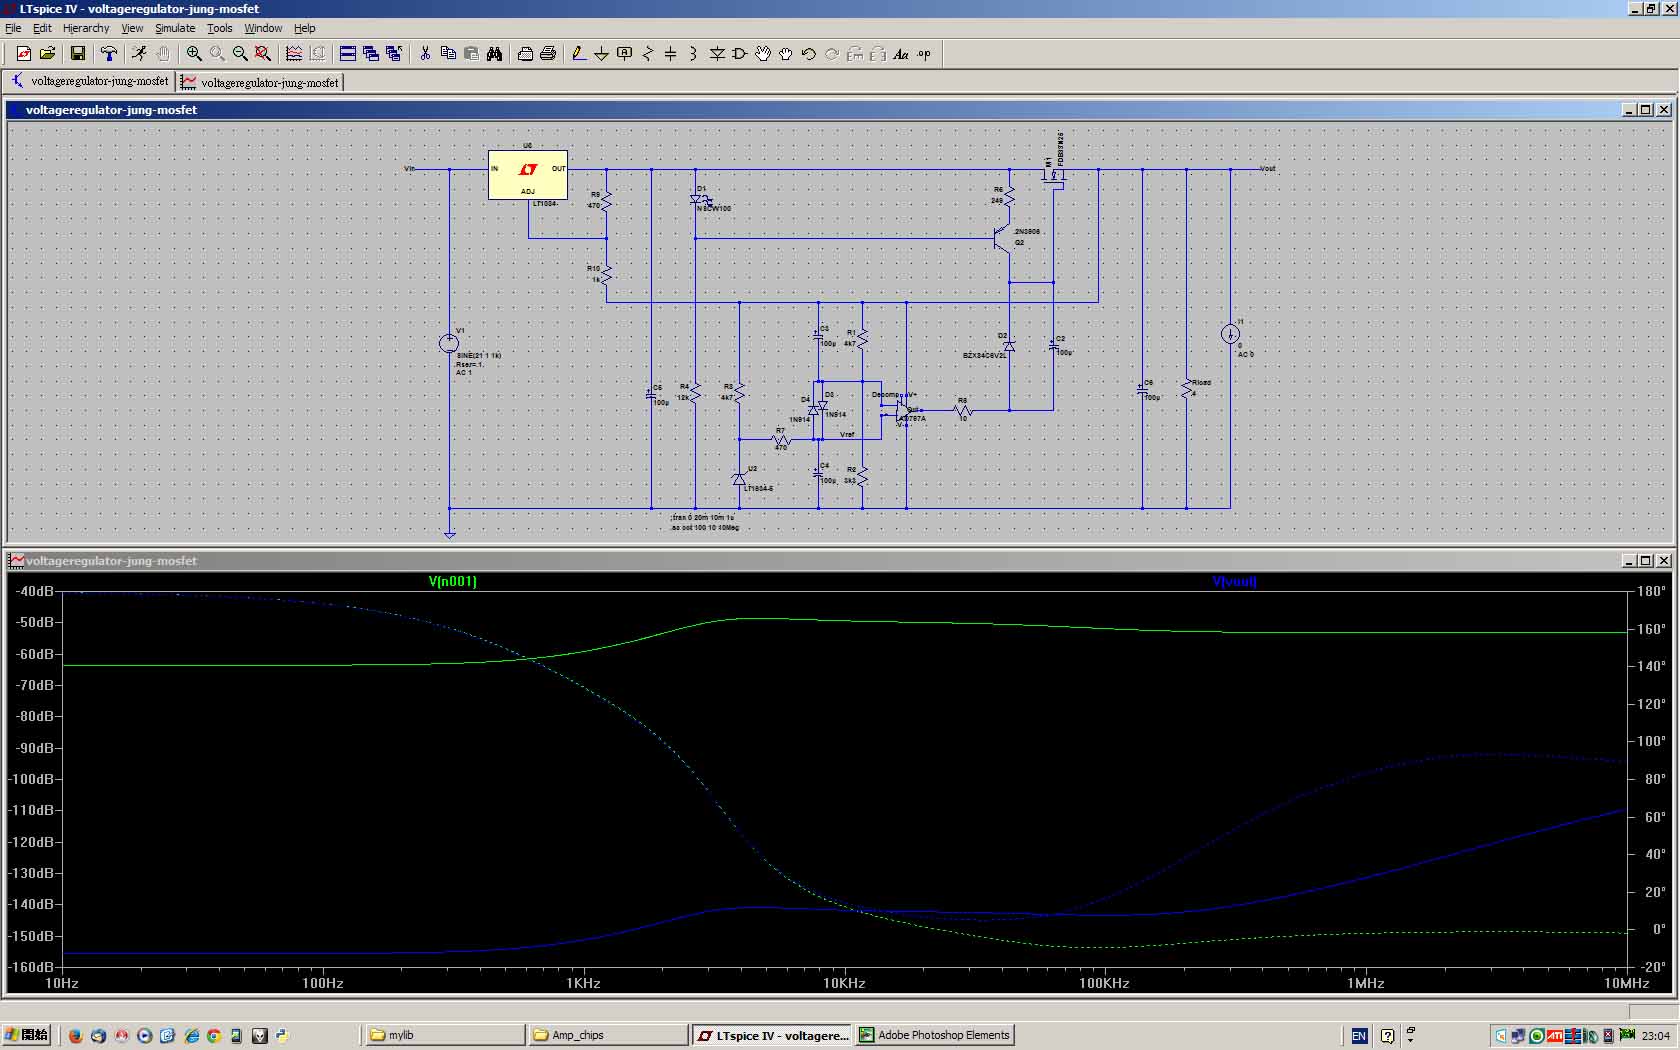Screen dimensions: 1680x1050
Task: Open the Amp_chips taskbar folder button
Action: coord(608,1035)
